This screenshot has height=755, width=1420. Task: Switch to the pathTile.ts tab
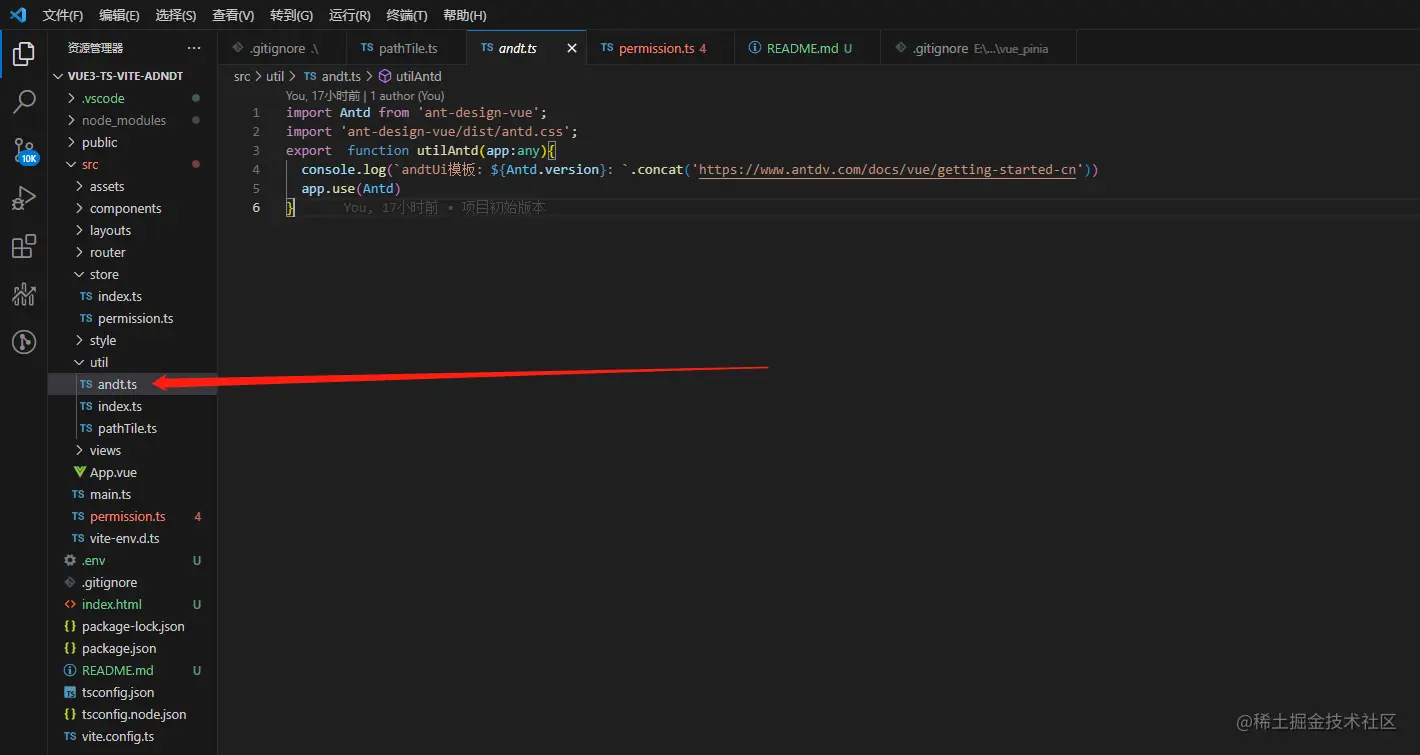407,48
